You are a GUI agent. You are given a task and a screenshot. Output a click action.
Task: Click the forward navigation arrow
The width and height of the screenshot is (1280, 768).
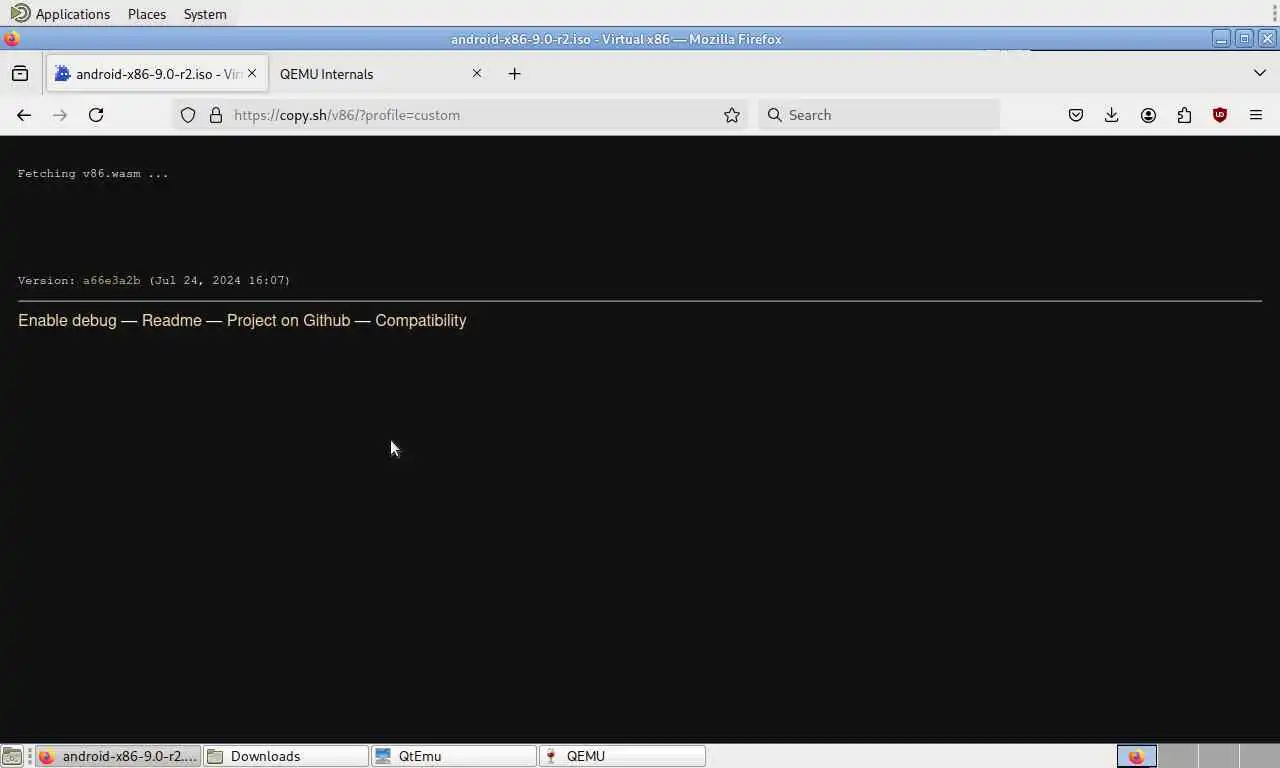click(60, 115)
